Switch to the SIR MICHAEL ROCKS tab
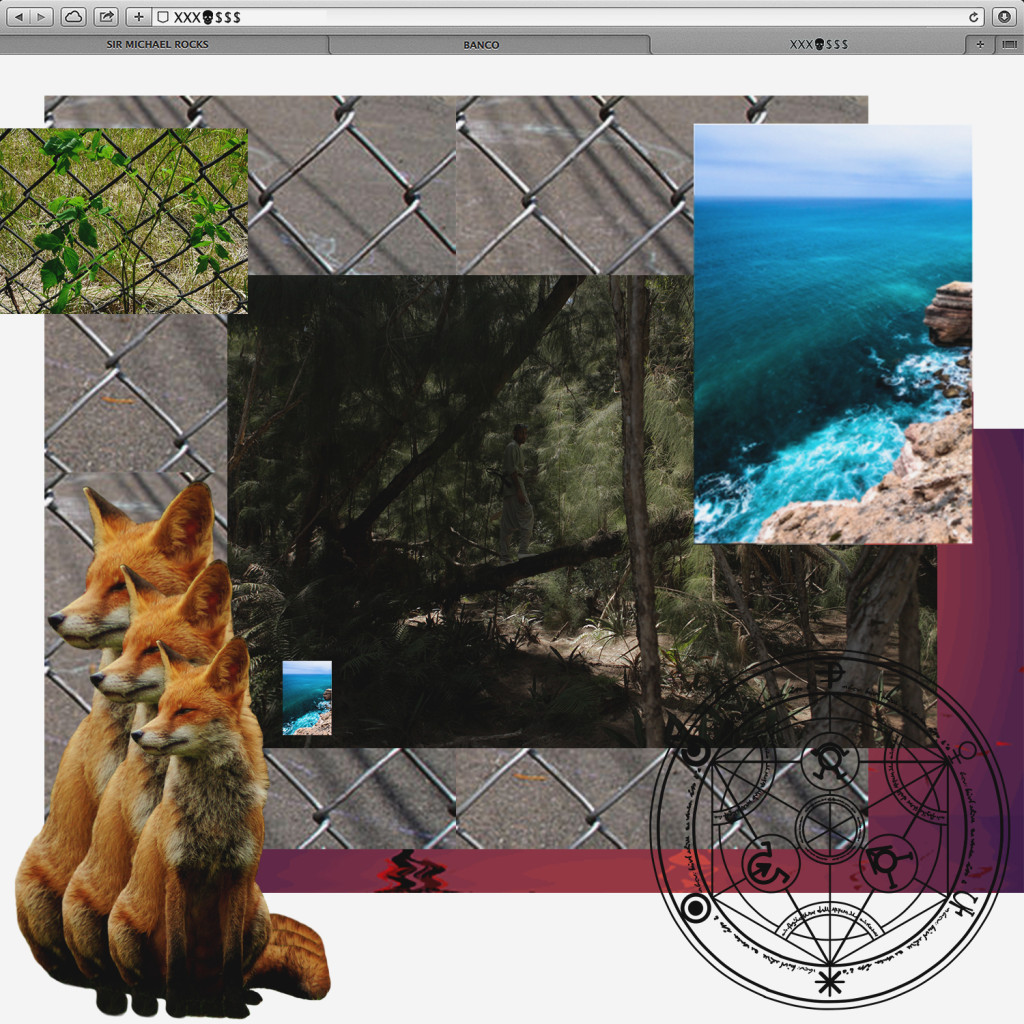The height and width of the screenshot is (1024, 1024). [157, 44]
